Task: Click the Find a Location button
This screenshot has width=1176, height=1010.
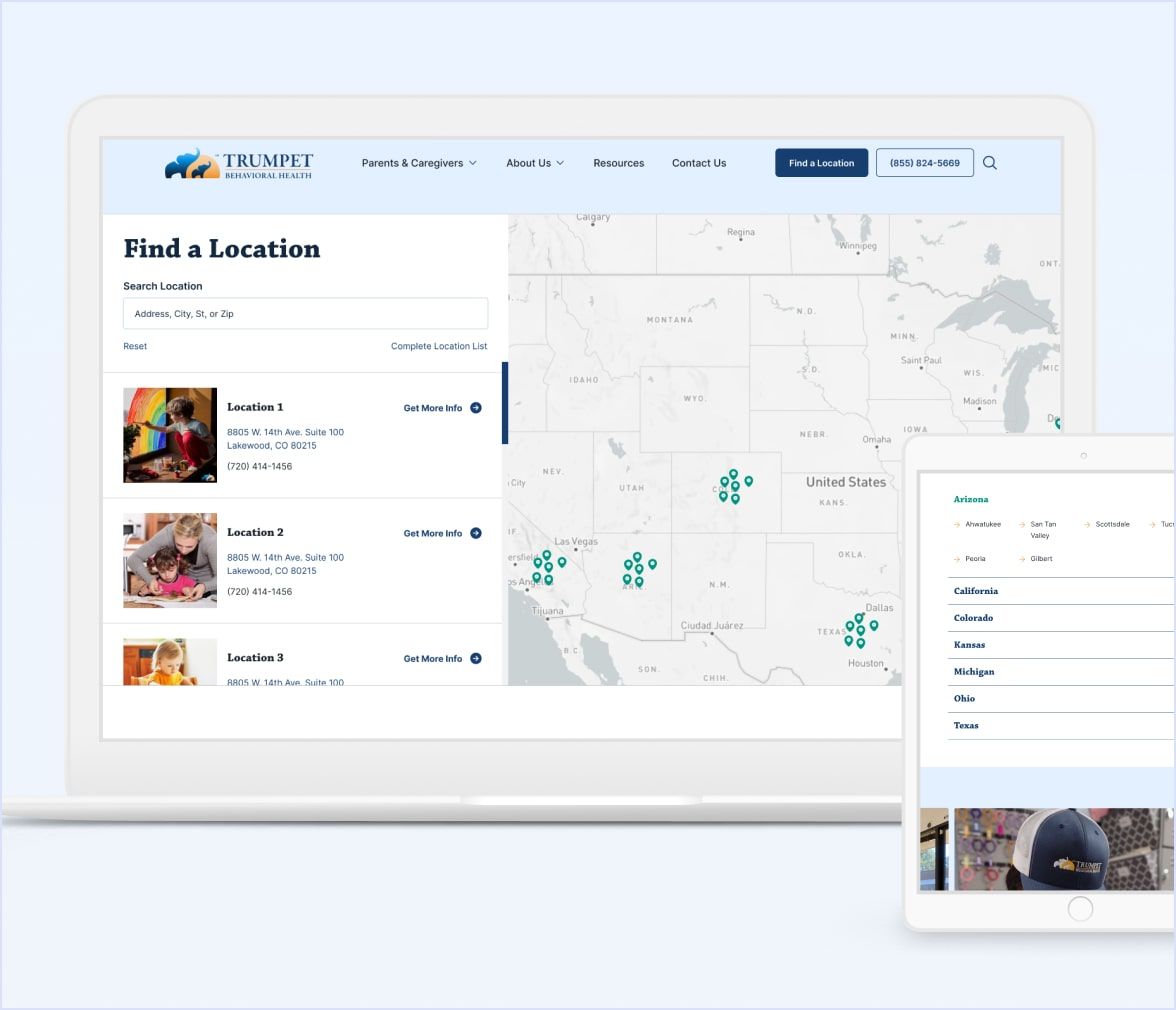Action: tap(821, 163)
